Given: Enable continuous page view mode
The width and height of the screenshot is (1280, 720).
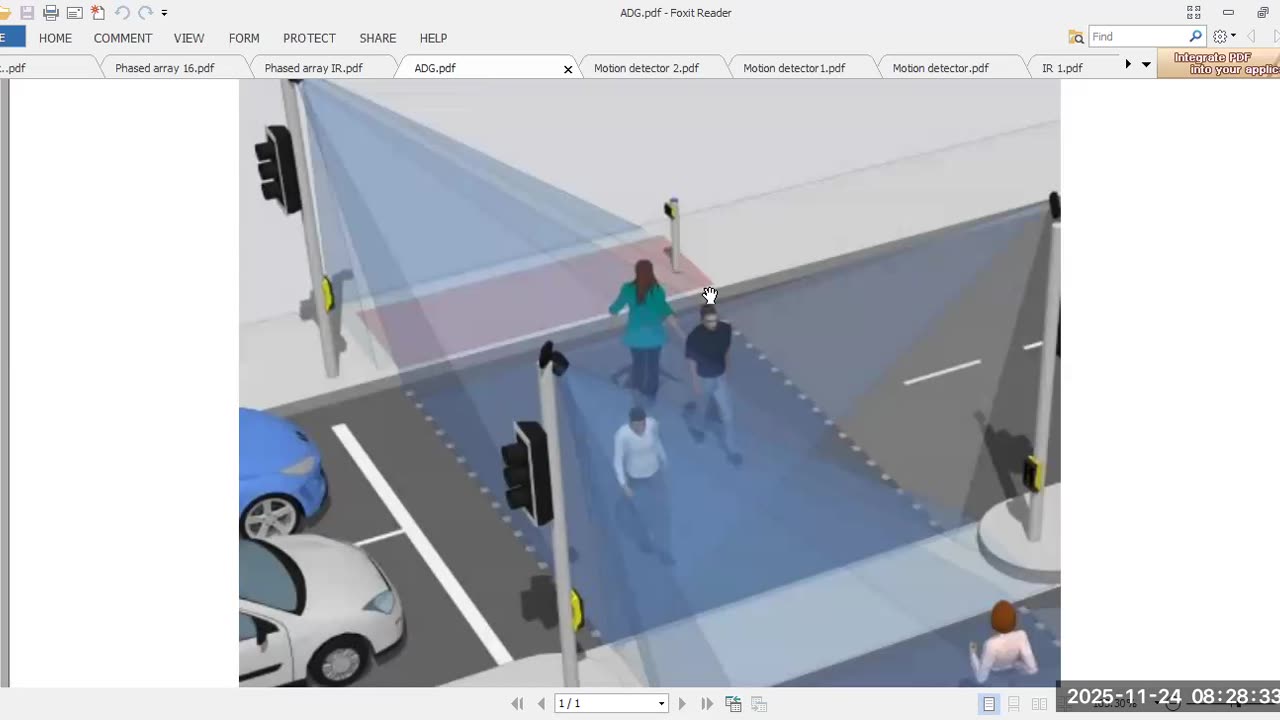Looking at the screenshot, I should [1014, 704].
